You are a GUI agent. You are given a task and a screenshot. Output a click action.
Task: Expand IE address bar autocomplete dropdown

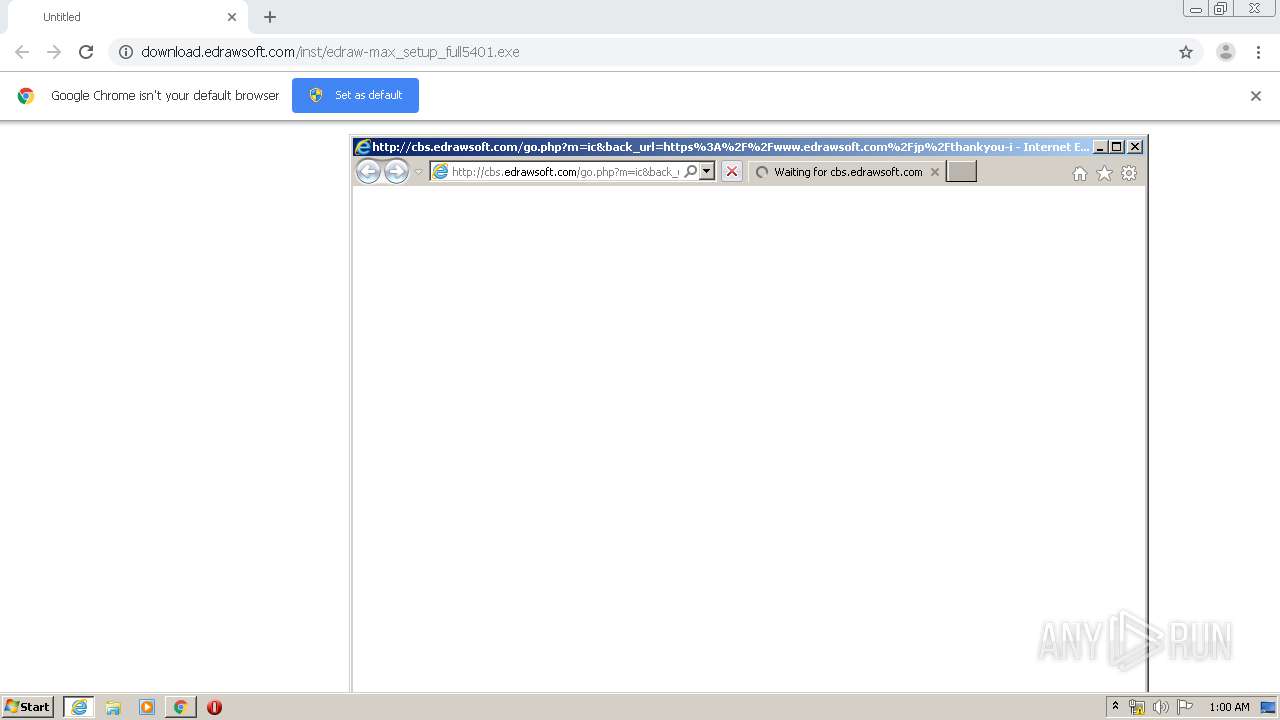(707, 172)
